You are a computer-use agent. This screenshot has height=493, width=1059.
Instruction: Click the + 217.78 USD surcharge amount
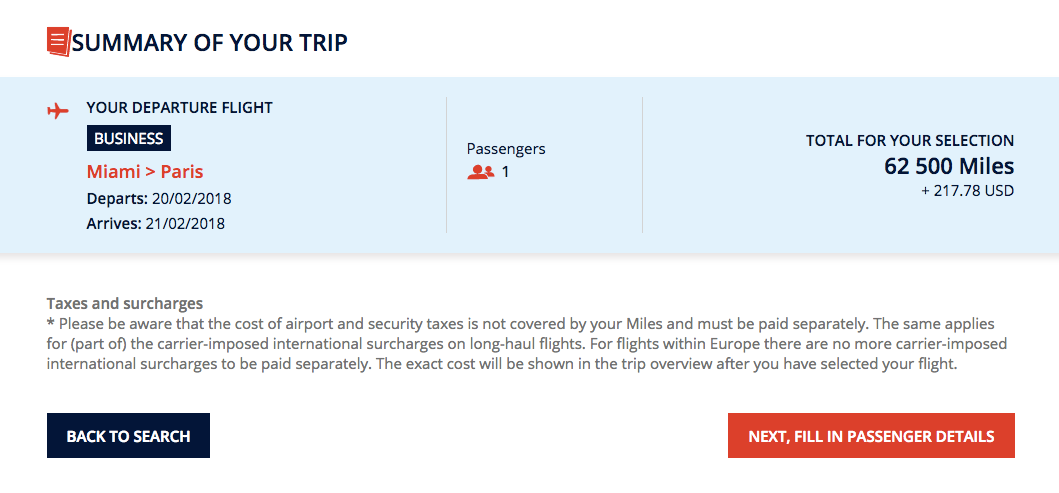tap(967, 190)
